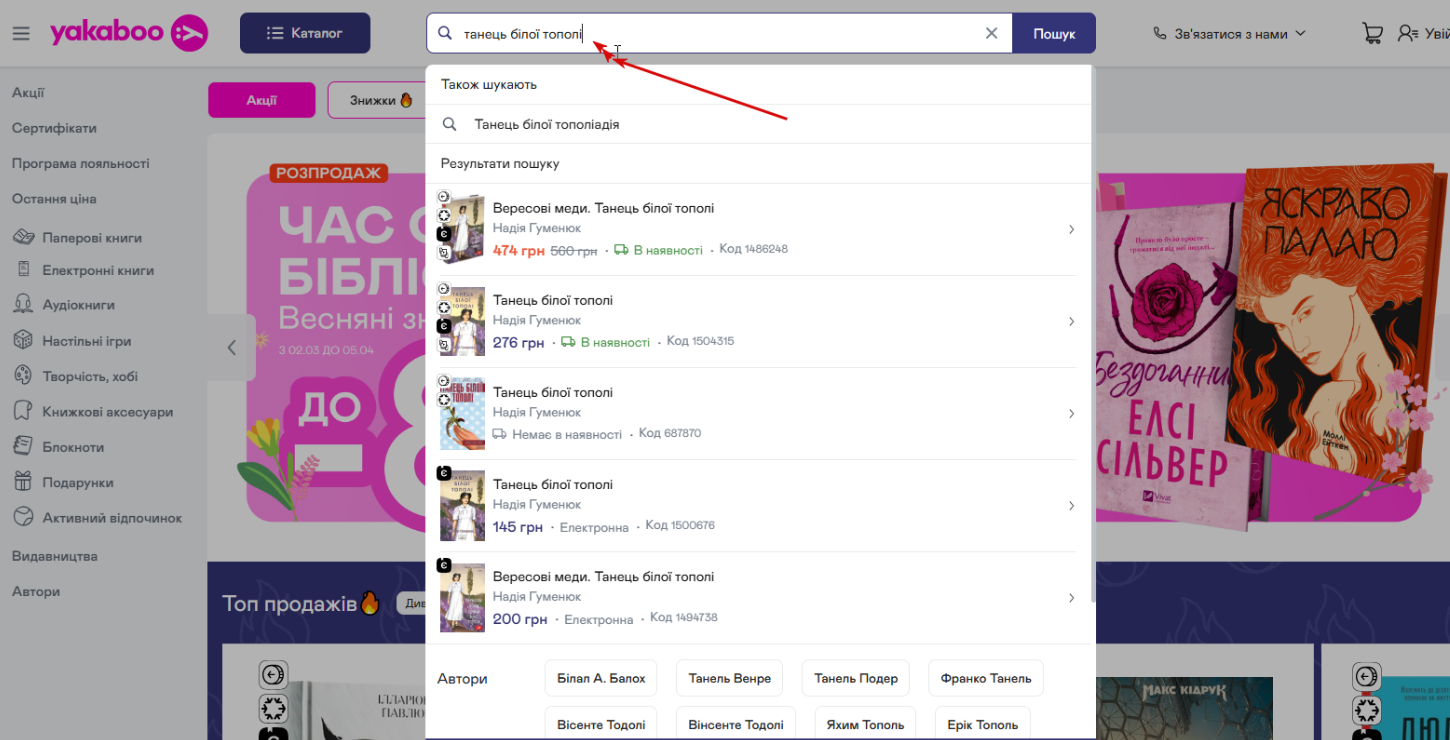1450x740 pixels.
Task: Go to Yakaboo home via logo
Action: 129,33
